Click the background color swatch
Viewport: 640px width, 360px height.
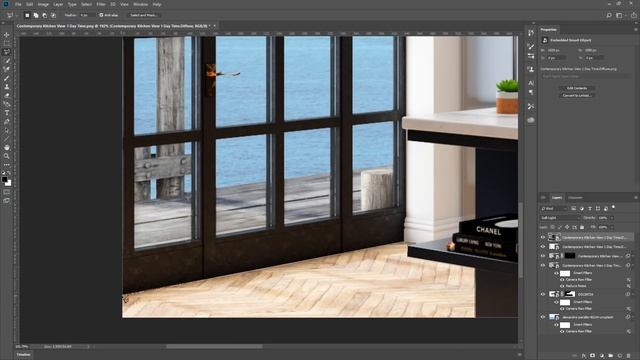[x=9, y=183]
